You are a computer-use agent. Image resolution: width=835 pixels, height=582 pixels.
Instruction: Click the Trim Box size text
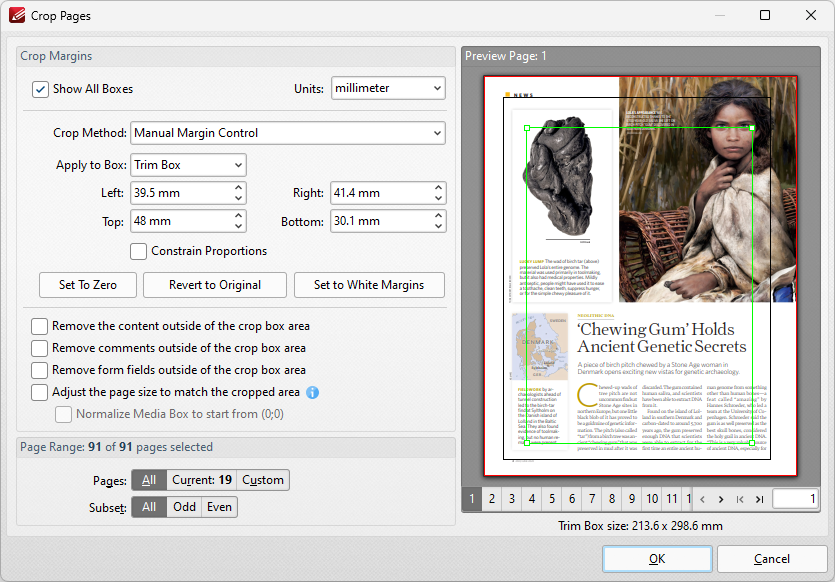pos(640,526)
